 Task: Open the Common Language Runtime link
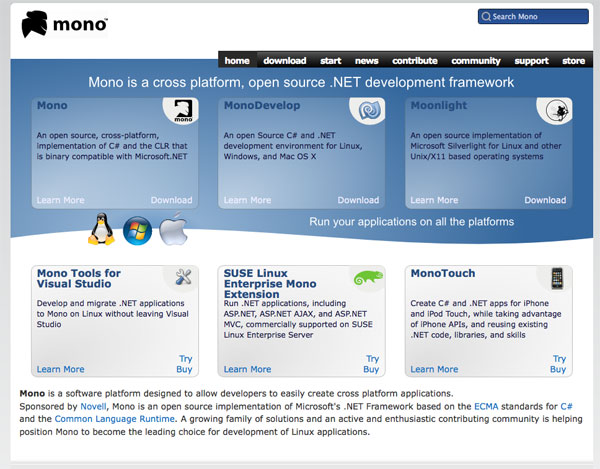point(114,419)
